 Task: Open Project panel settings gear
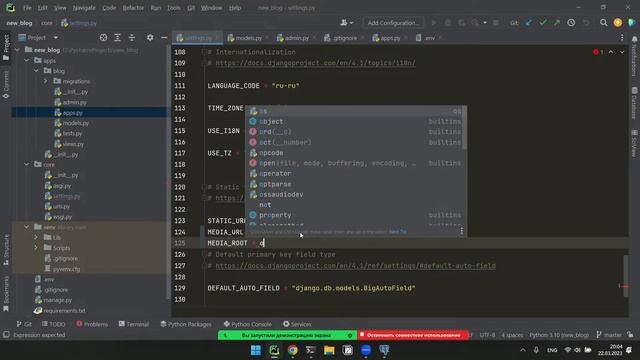[x=150, y=38]
